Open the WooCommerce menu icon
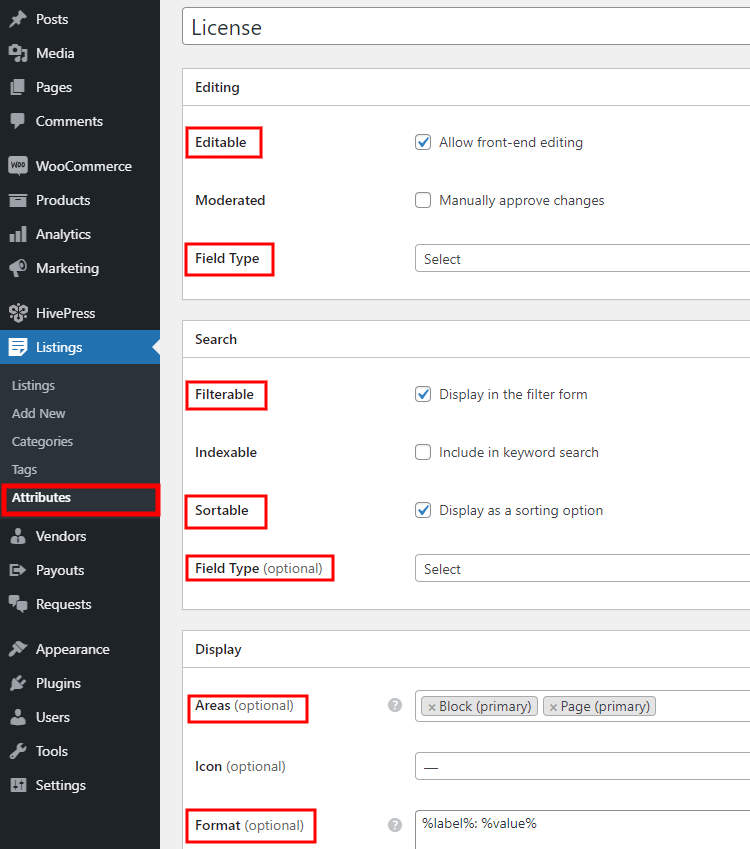The width and height of the screenshot is (750, 849). tap(17, 166)
